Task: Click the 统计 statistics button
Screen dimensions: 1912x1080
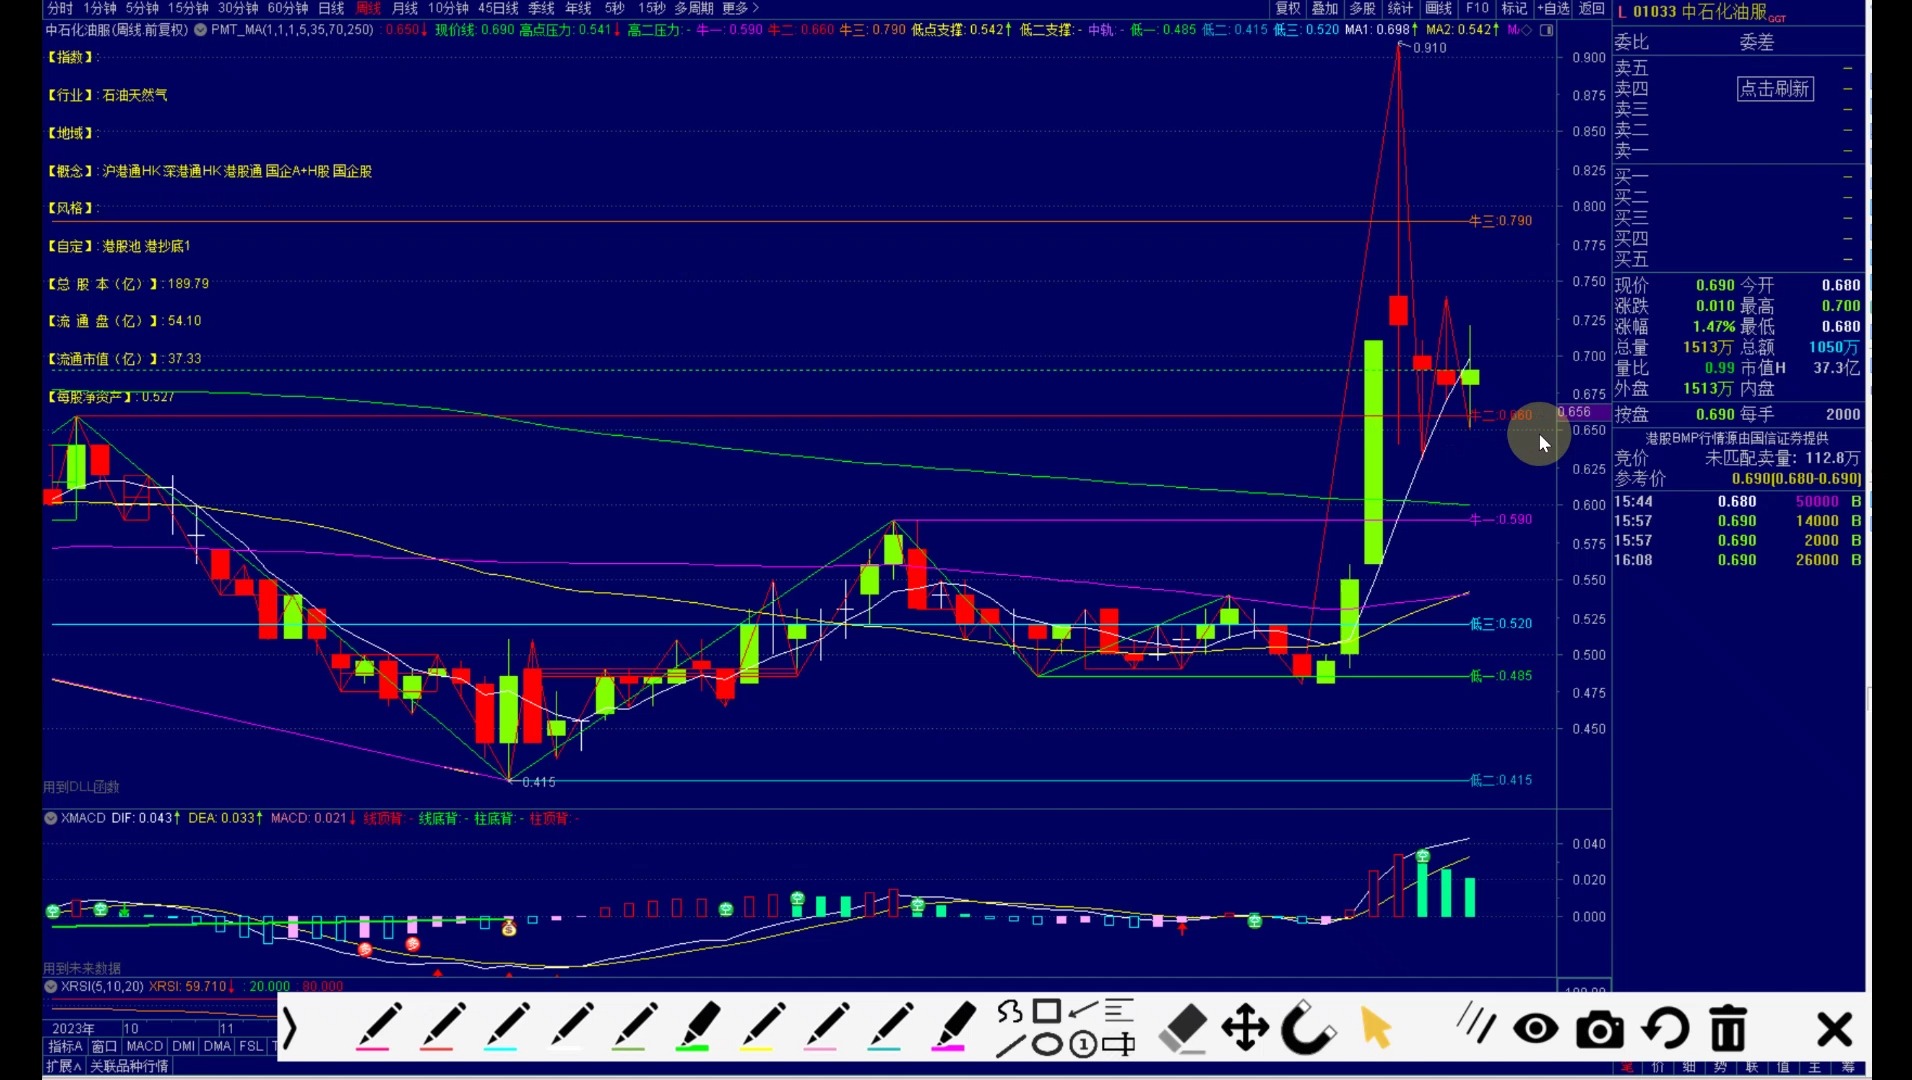Action: tap(1400, 8)
